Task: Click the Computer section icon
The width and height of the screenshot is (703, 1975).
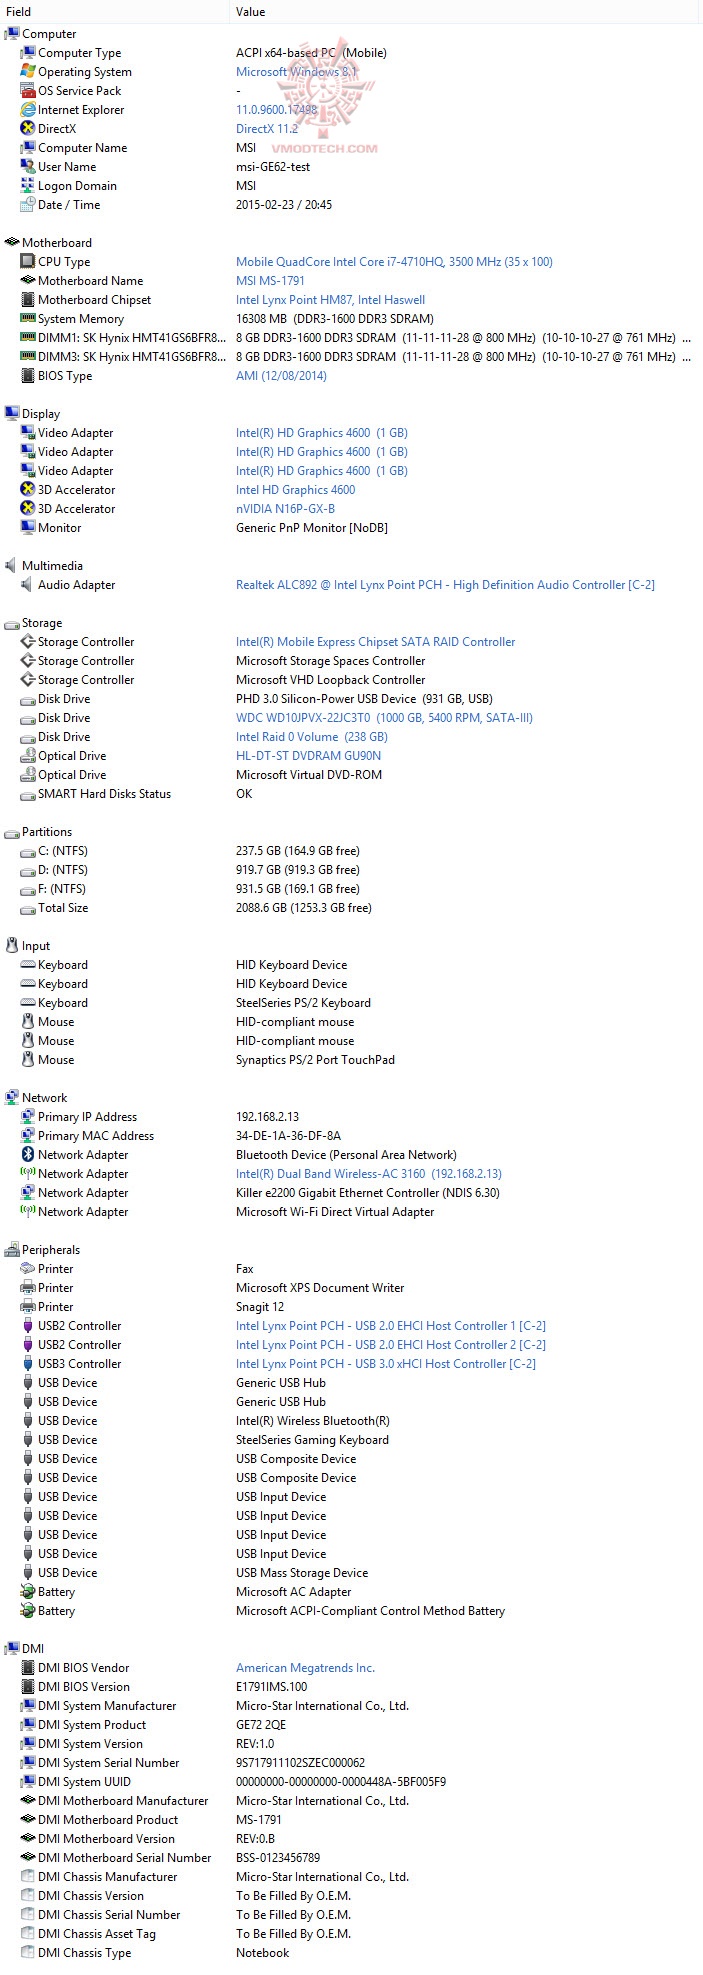Action: tap(12, 34)
